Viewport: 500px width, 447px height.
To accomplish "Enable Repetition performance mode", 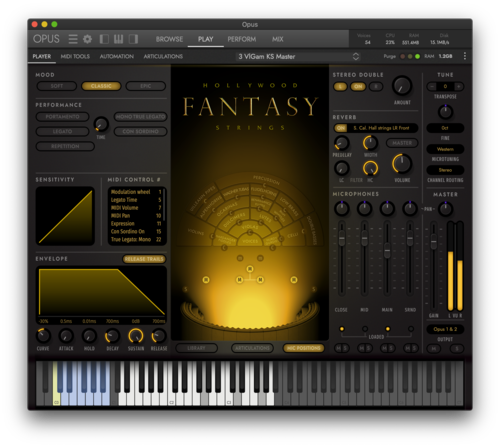I will click(65, 146).
